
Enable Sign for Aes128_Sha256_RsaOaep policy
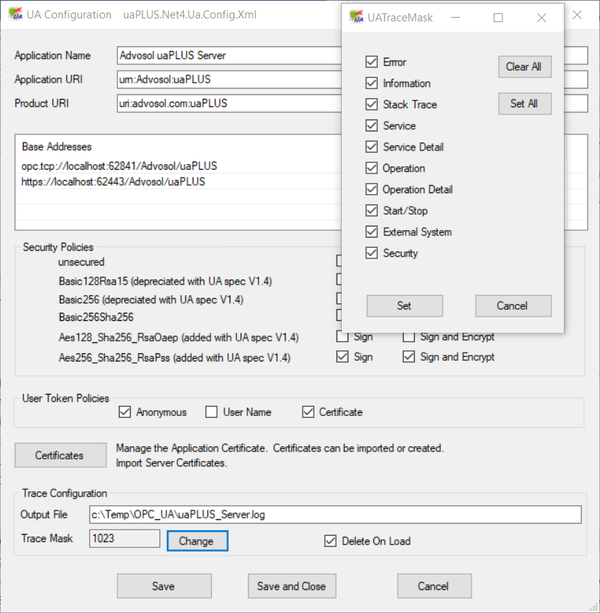342,337
